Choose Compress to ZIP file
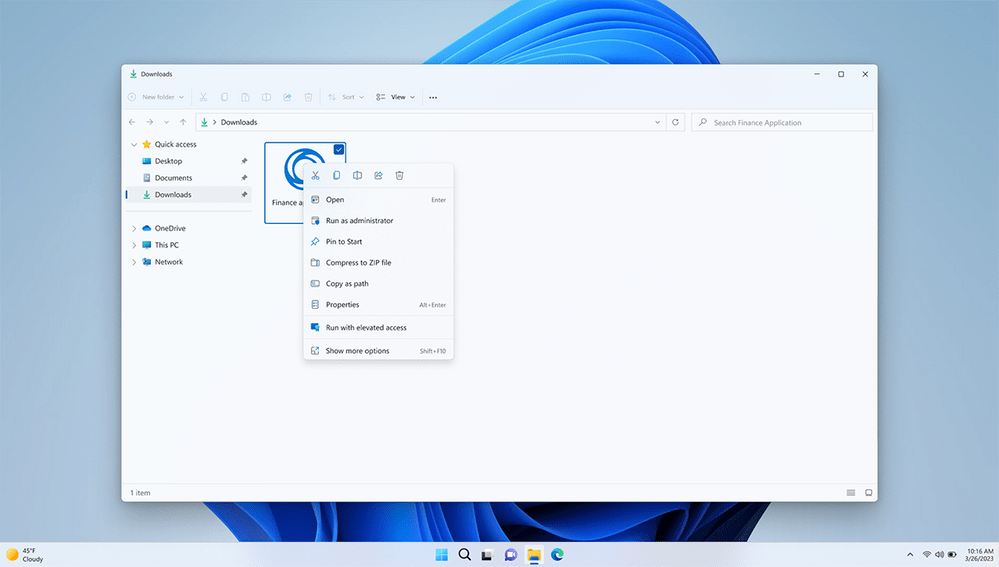Image resolution: width=999 pixels, height=567 pixels. coord(358,263)
